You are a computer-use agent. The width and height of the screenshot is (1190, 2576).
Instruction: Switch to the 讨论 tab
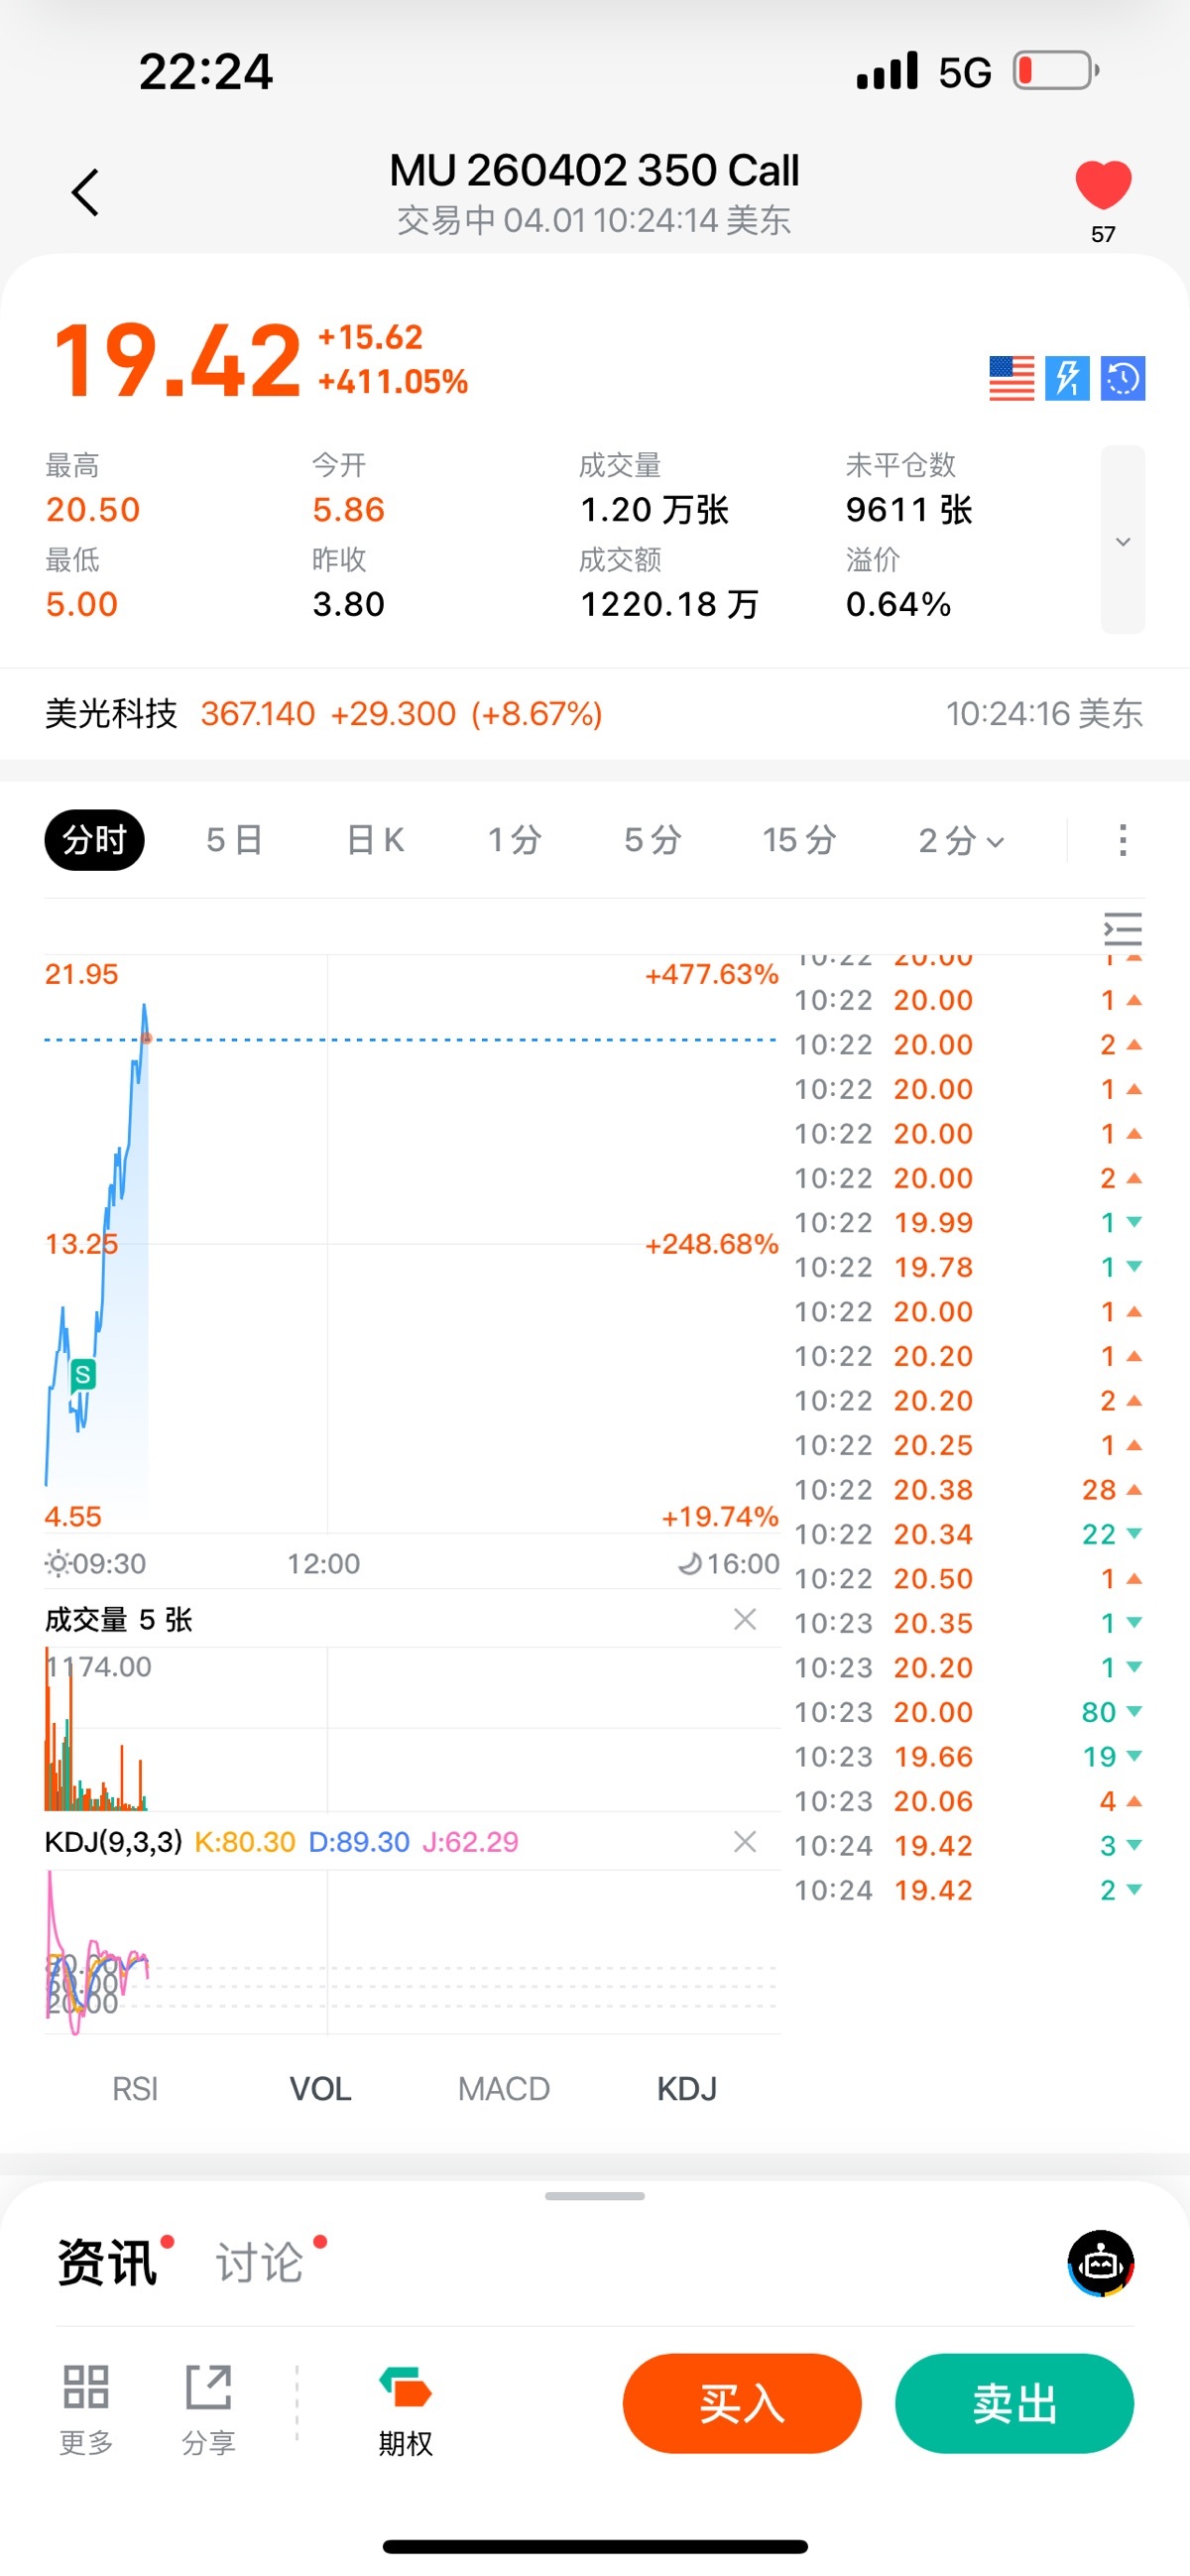260,2262
